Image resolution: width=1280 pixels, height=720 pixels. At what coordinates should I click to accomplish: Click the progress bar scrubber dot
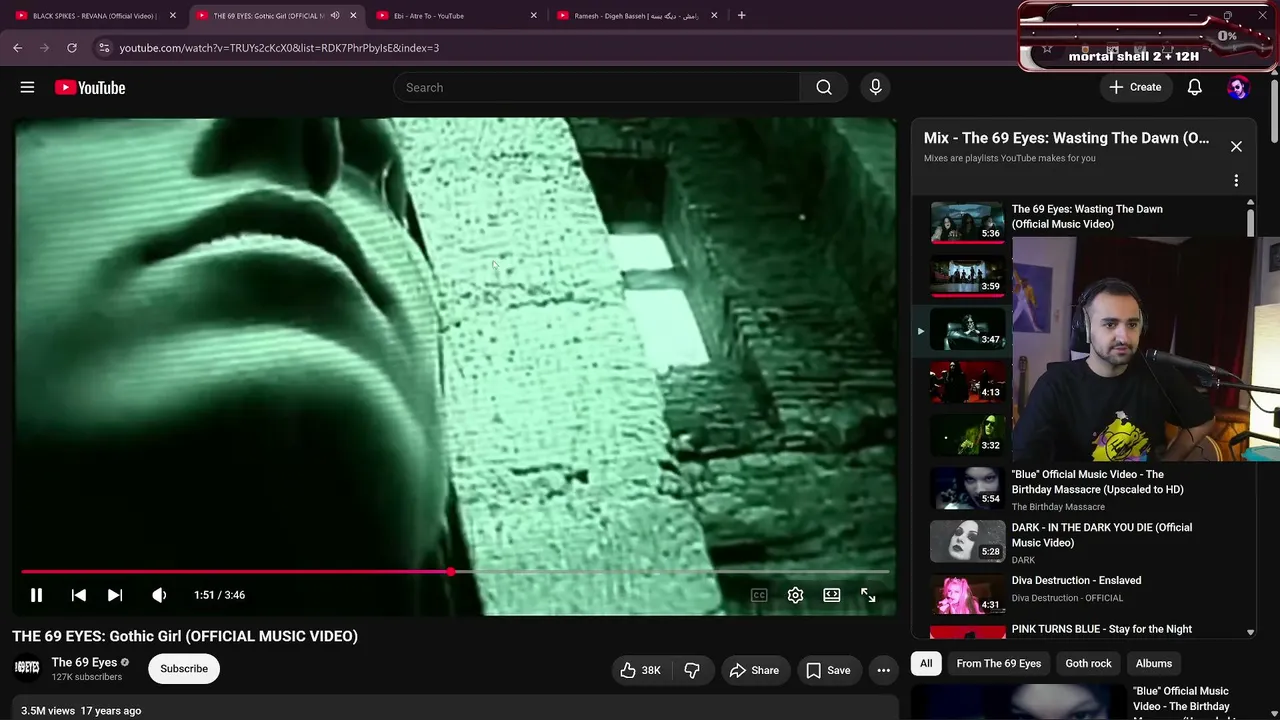click(451, 572)
